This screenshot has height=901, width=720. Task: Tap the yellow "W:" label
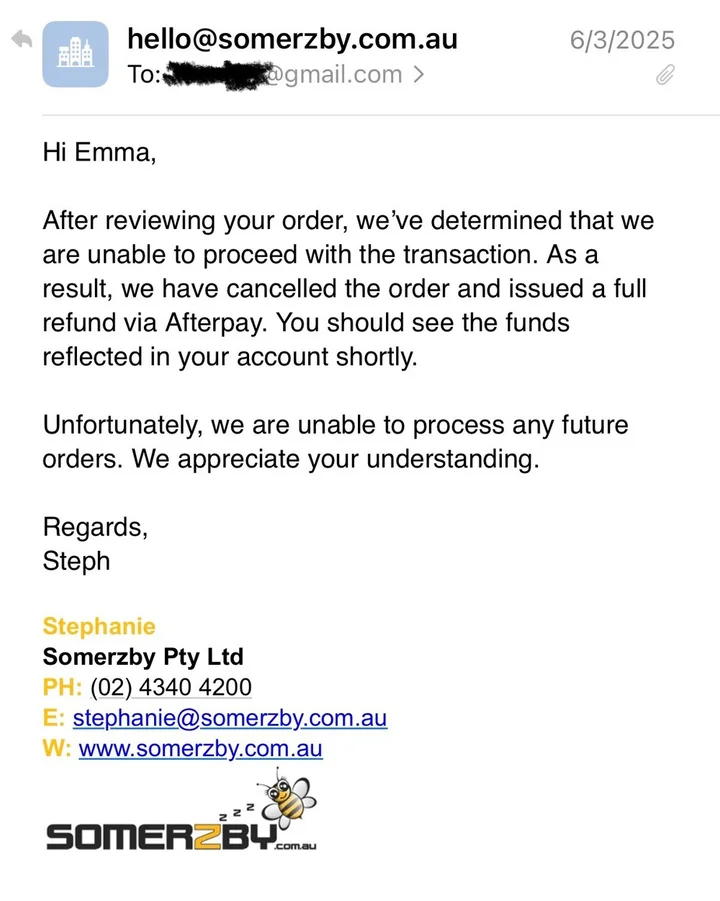tap(56, 748)
